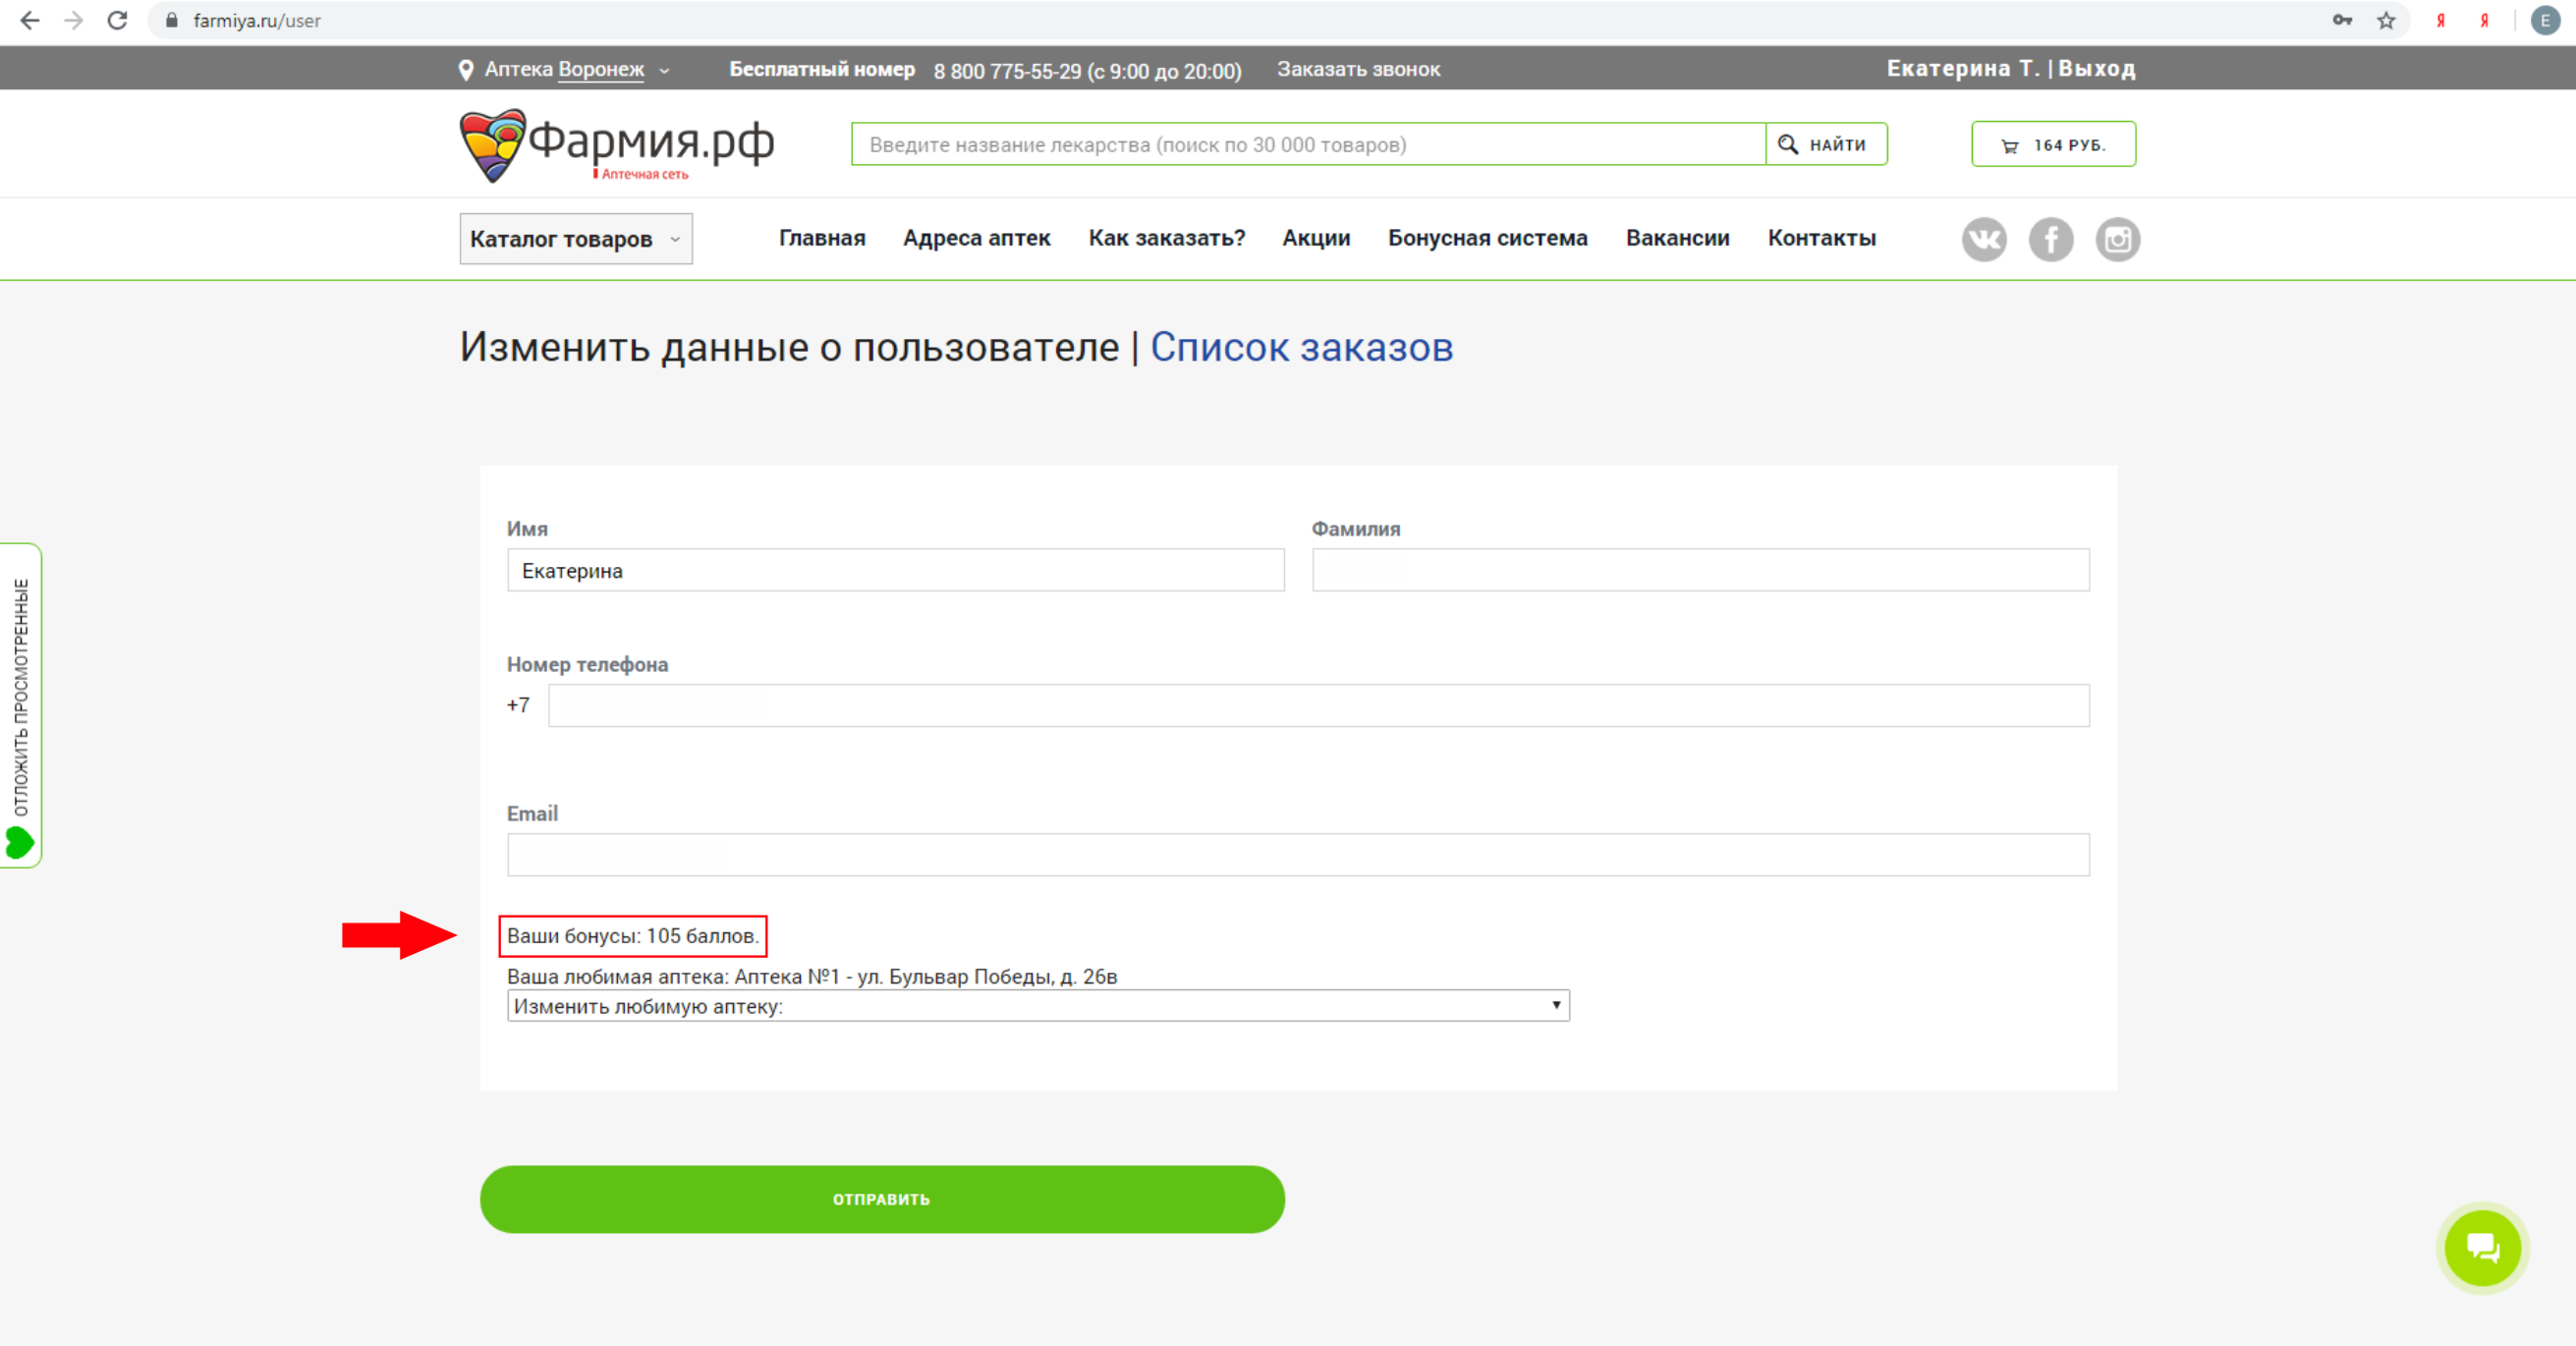Open Отложить просмотренные side tab
This screenshot has height=1346, width=2576.
click(20, 705)
